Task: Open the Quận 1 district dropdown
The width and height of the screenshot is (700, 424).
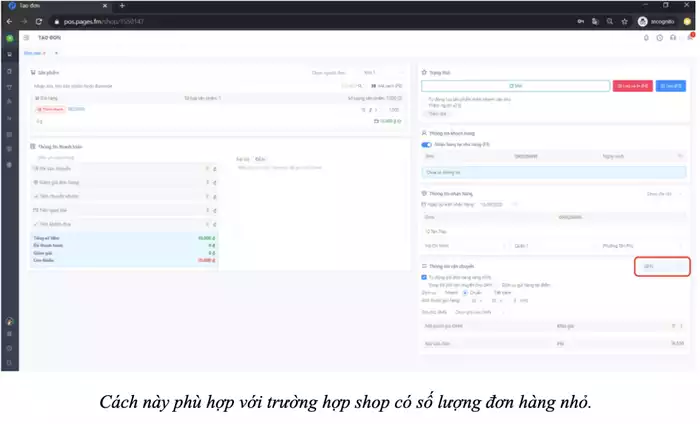Action: (554, 246)
